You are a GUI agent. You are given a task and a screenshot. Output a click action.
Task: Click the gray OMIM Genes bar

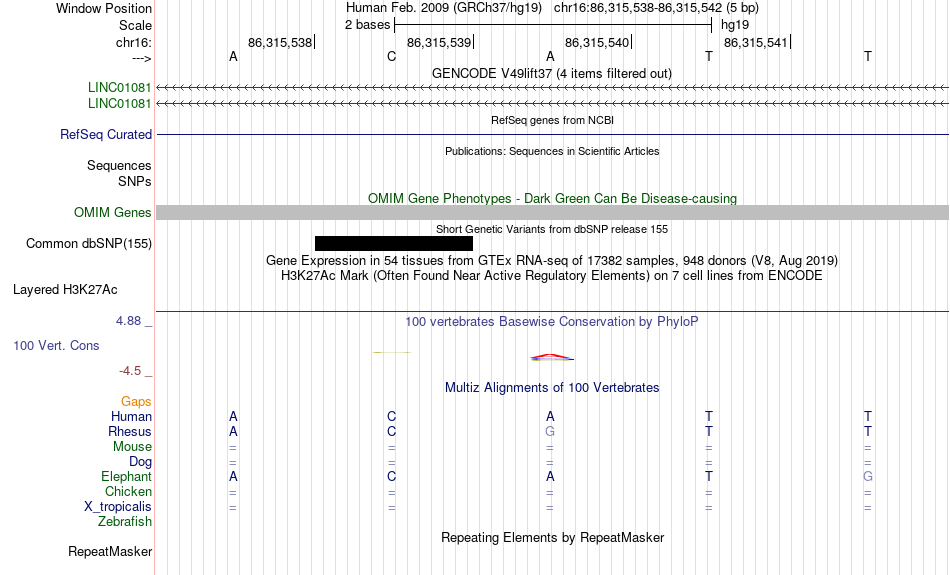click(553, 213)
